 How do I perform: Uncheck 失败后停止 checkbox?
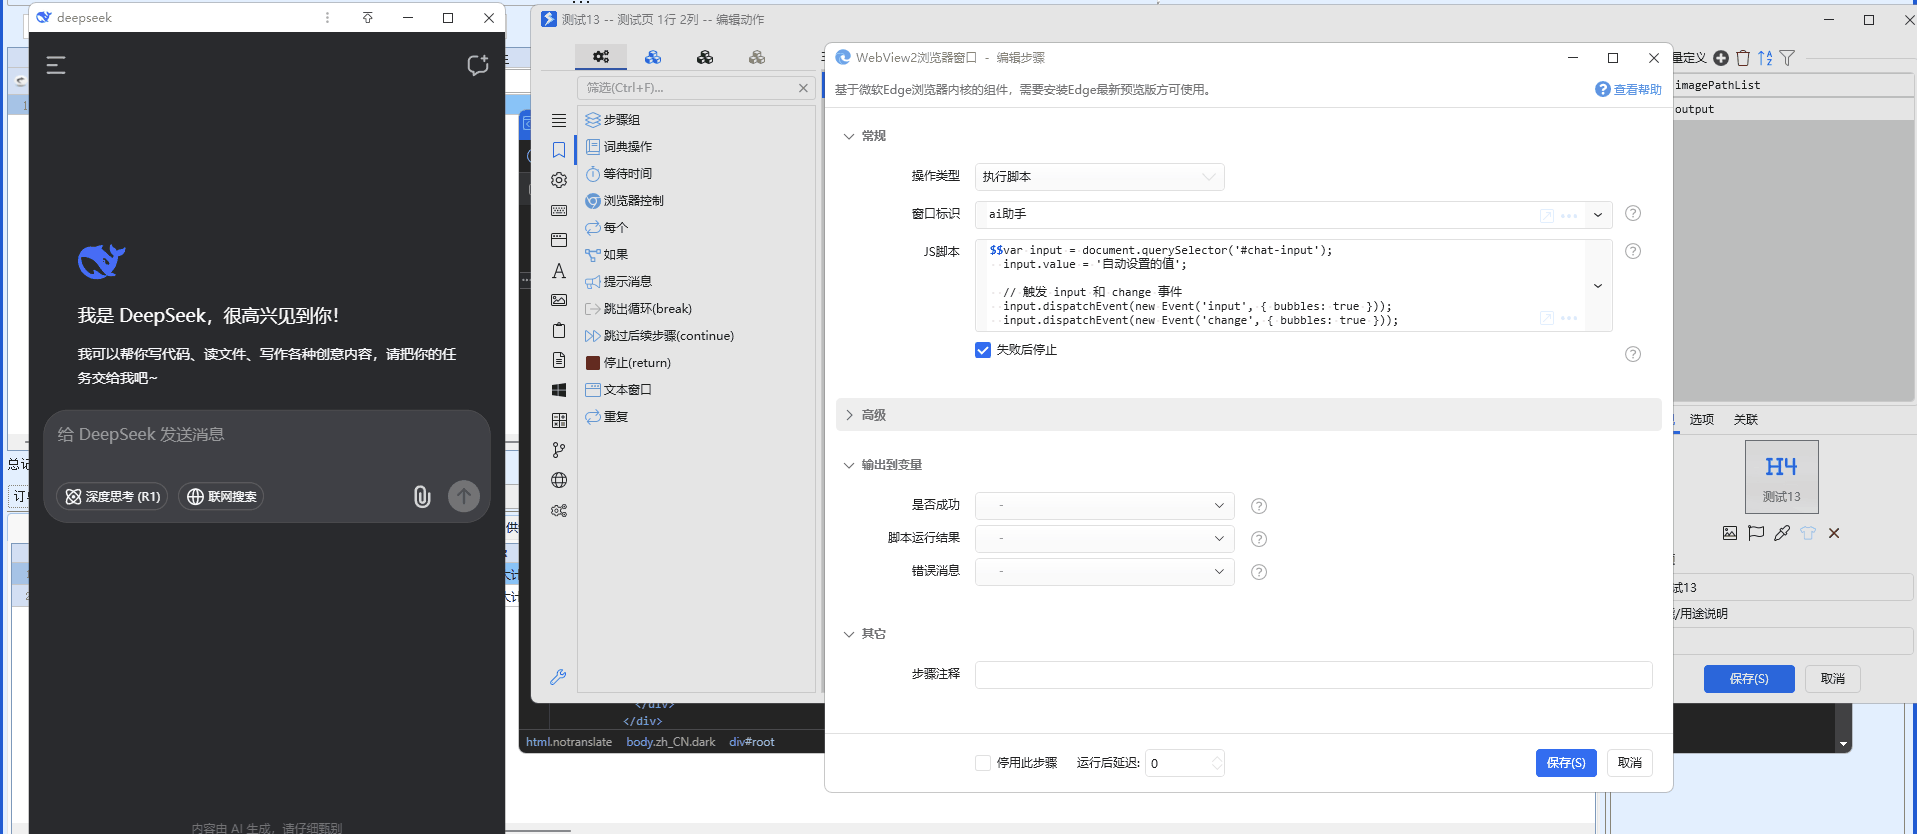983,350
